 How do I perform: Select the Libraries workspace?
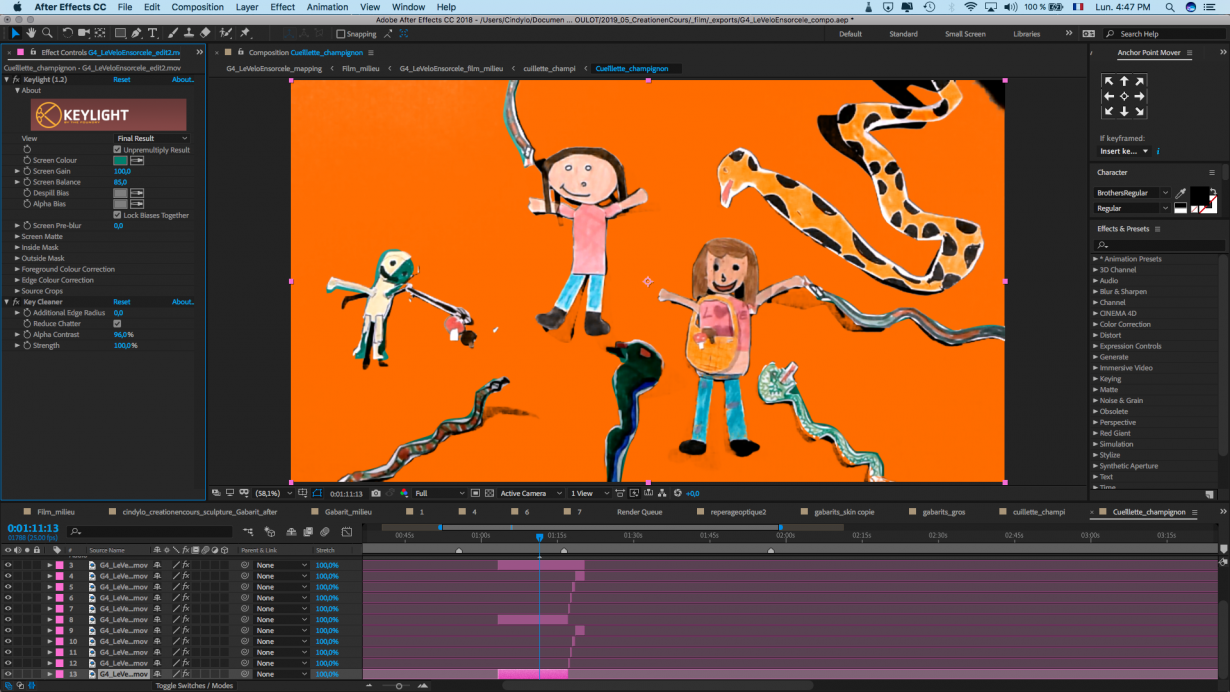click(x=1026, y=34)
